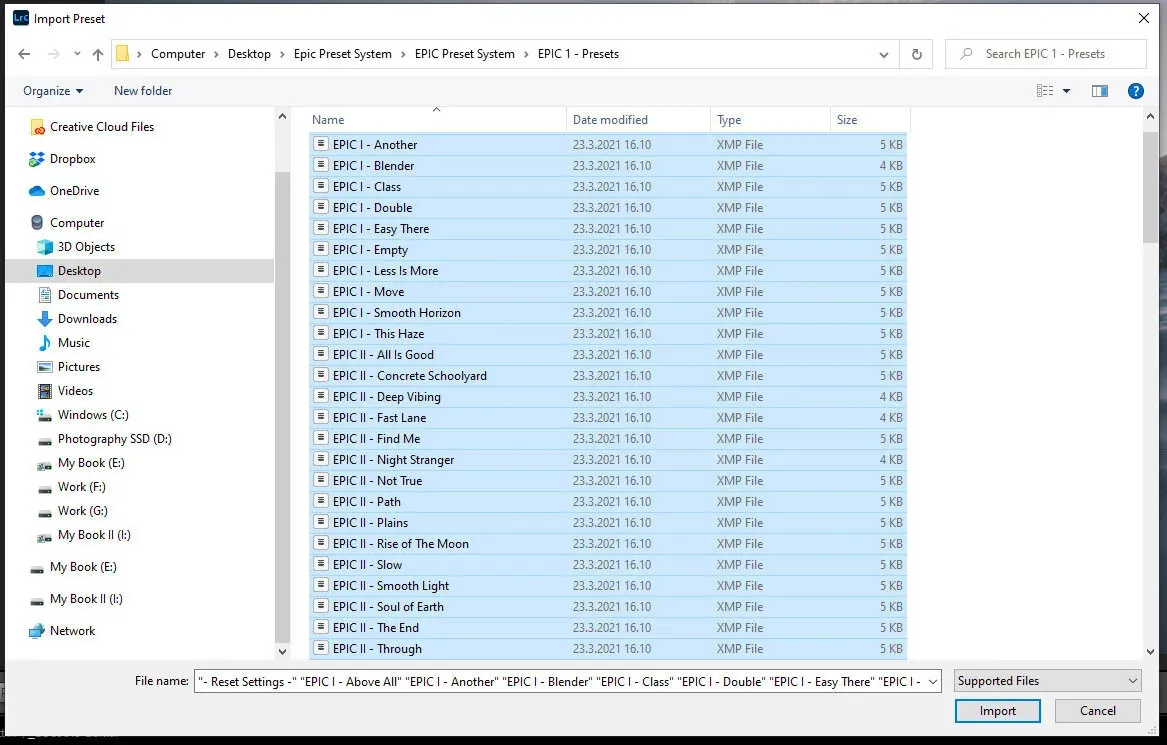Cancel the Import Preset dialog
The height and width of the screenshot is (745, 1167).
(1097, 710)
